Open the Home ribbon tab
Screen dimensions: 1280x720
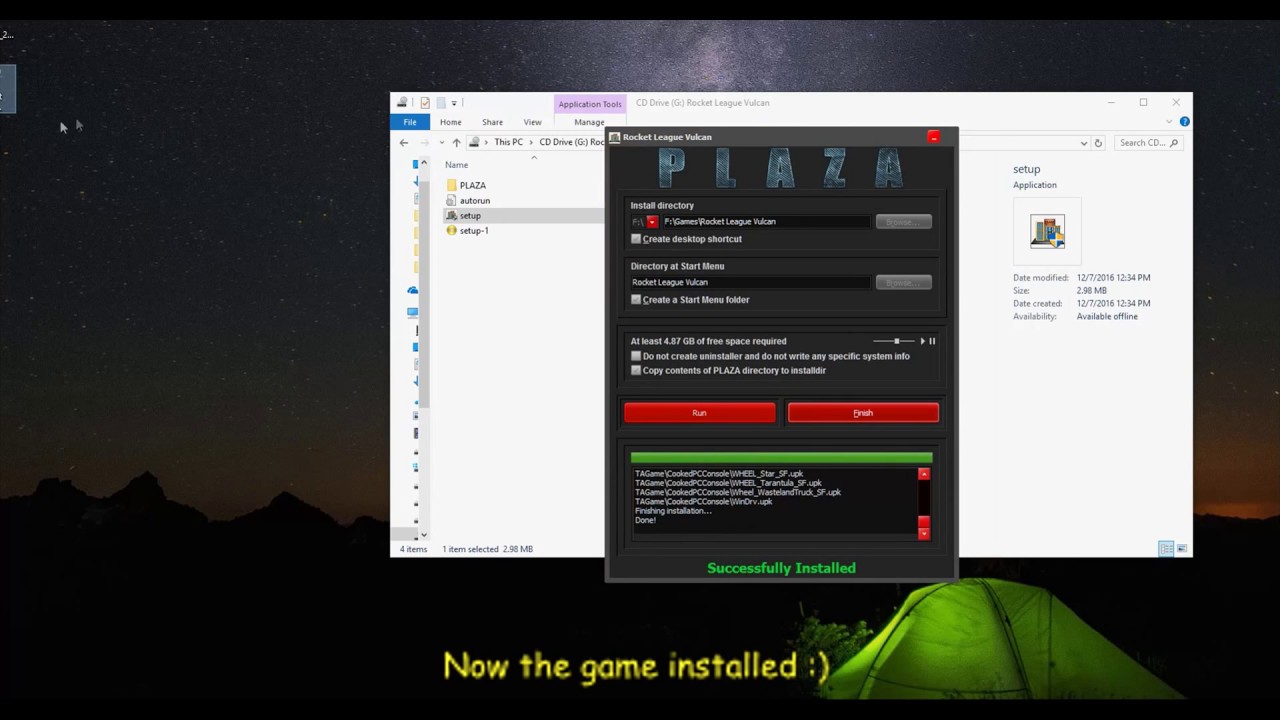450,122
